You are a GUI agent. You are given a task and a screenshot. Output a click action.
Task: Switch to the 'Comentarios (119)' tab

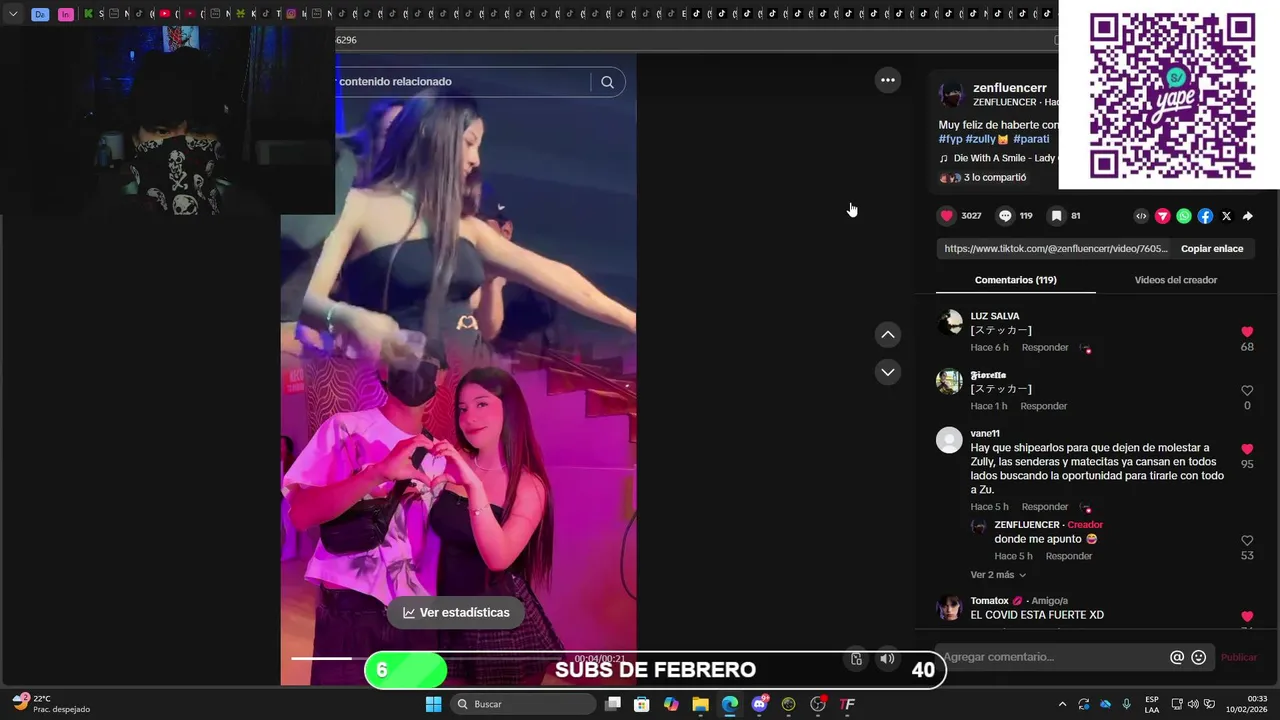[1015, 280]
